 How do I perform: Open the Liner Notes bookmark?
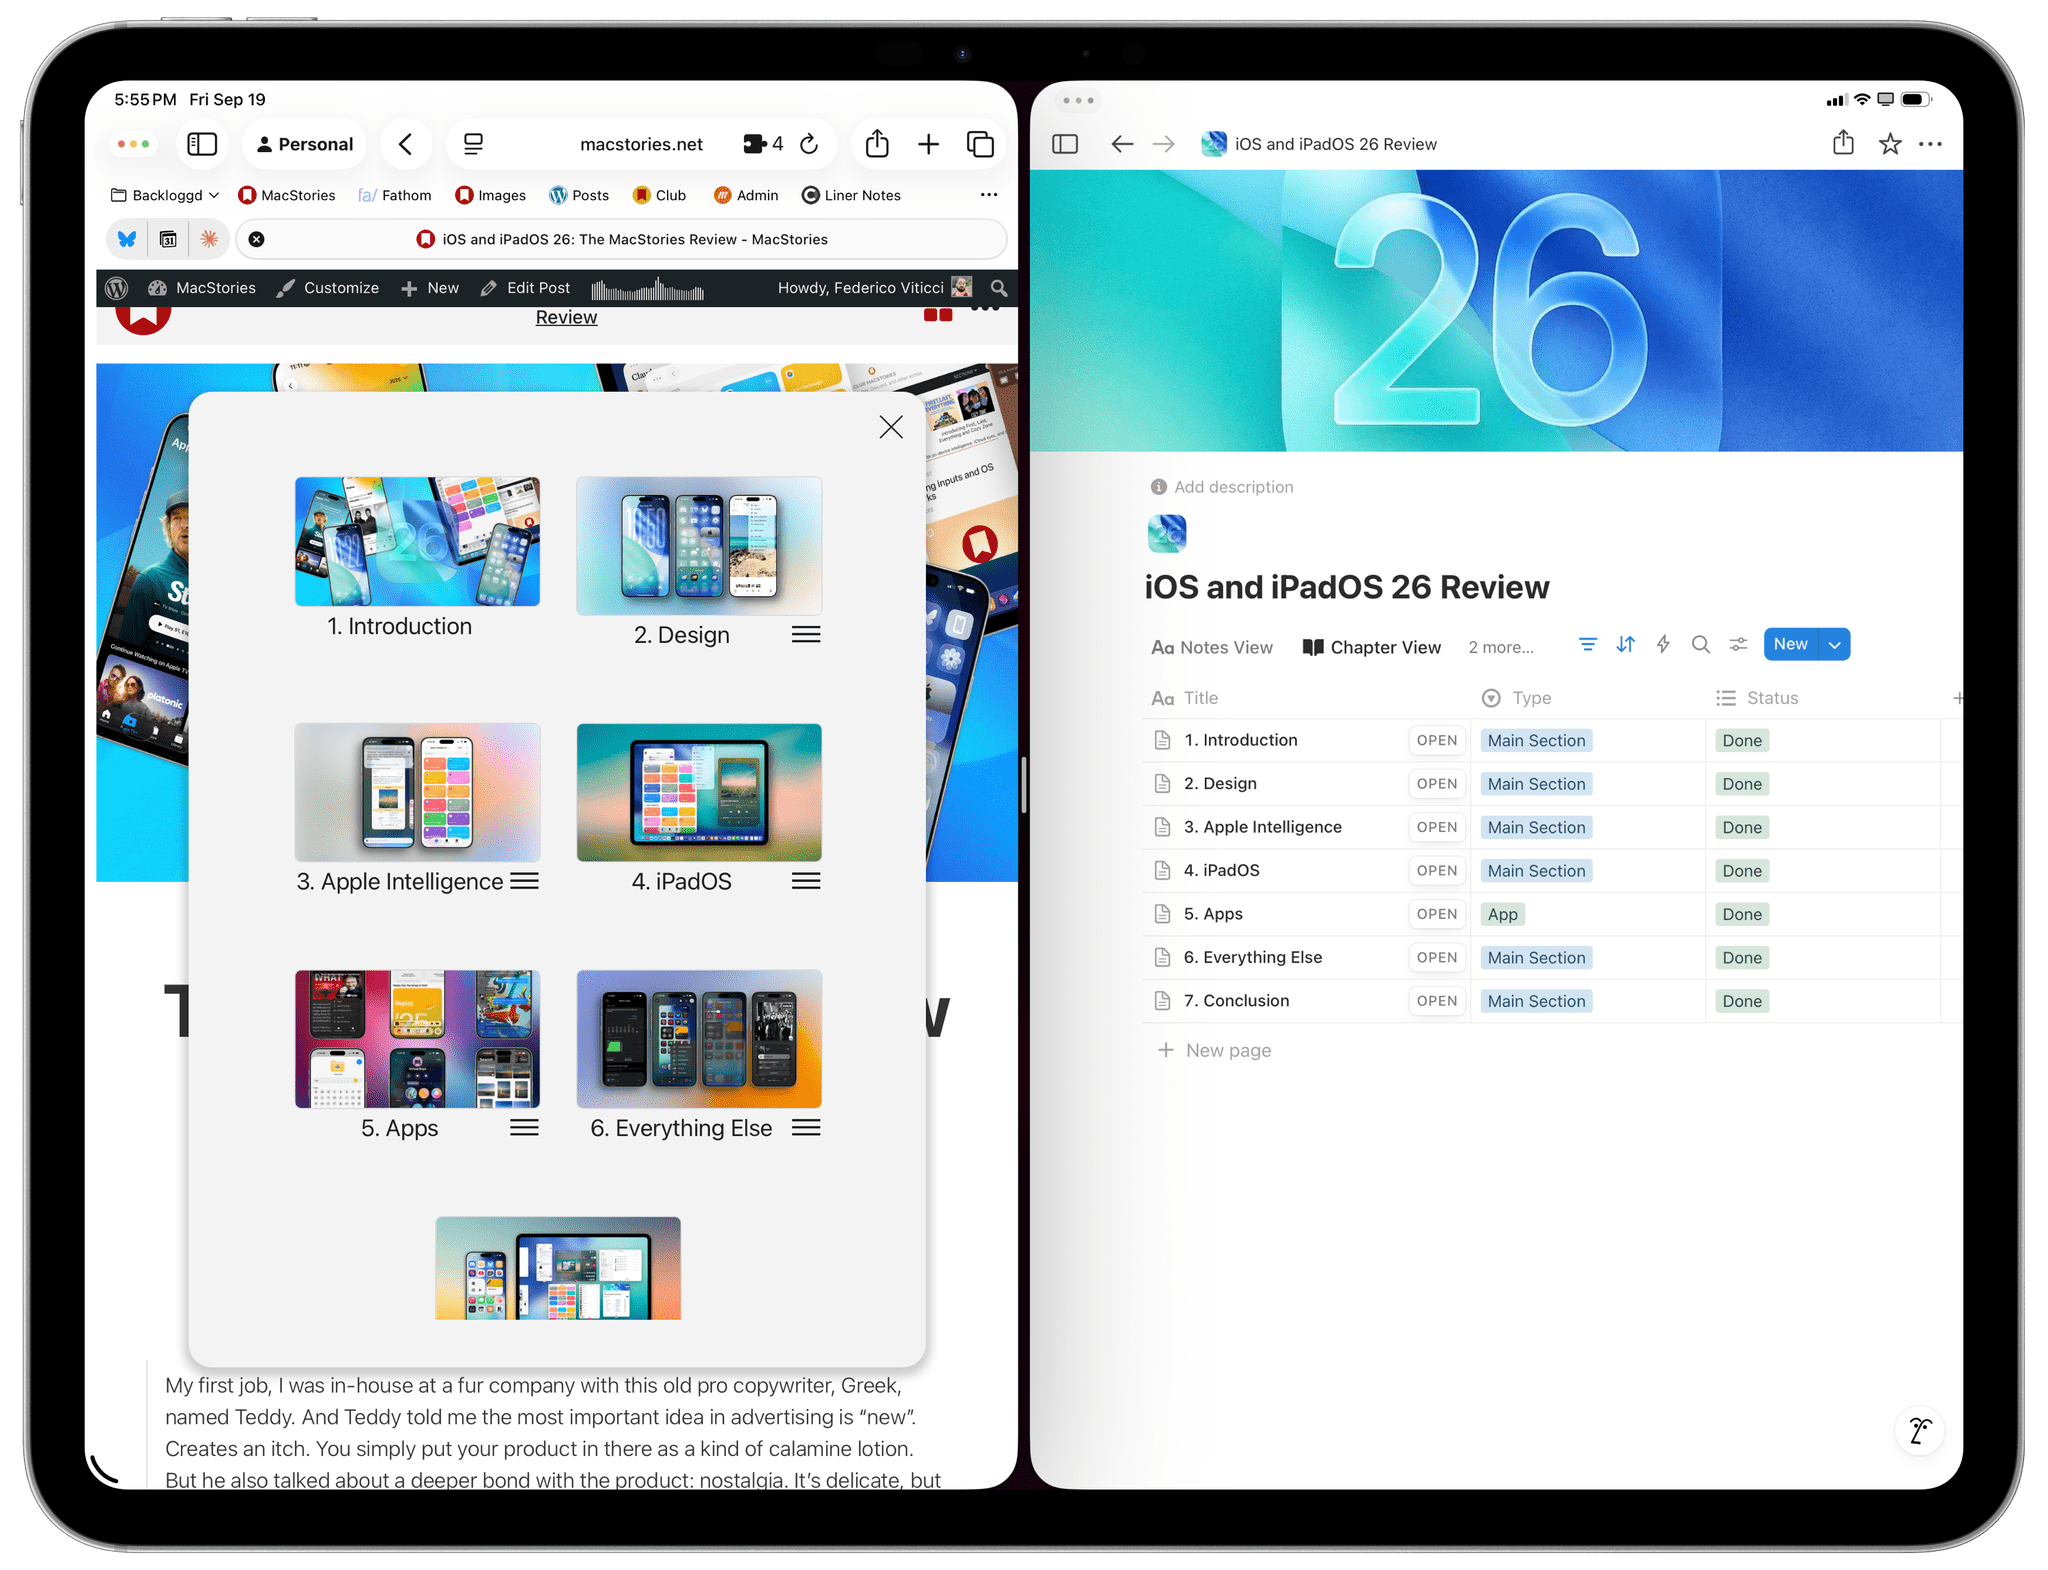pyautogui.click(x=851, y=195)
